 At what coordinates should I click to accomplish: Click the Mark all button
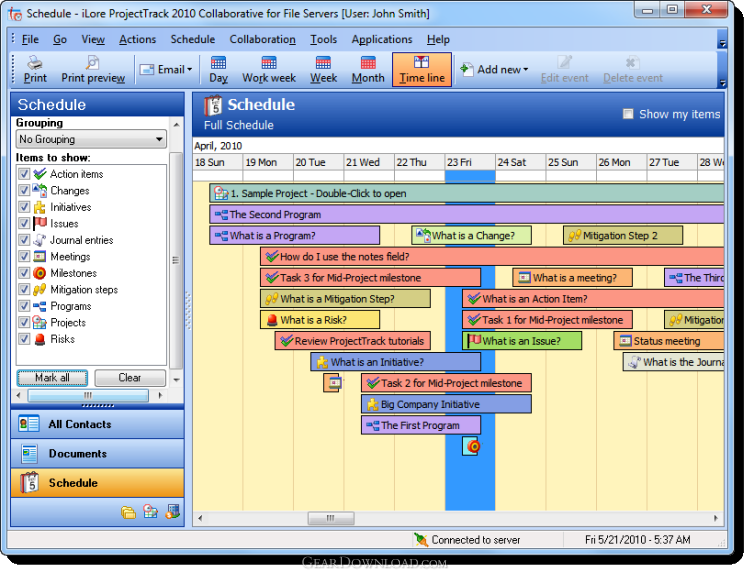(x=52, y=378)
